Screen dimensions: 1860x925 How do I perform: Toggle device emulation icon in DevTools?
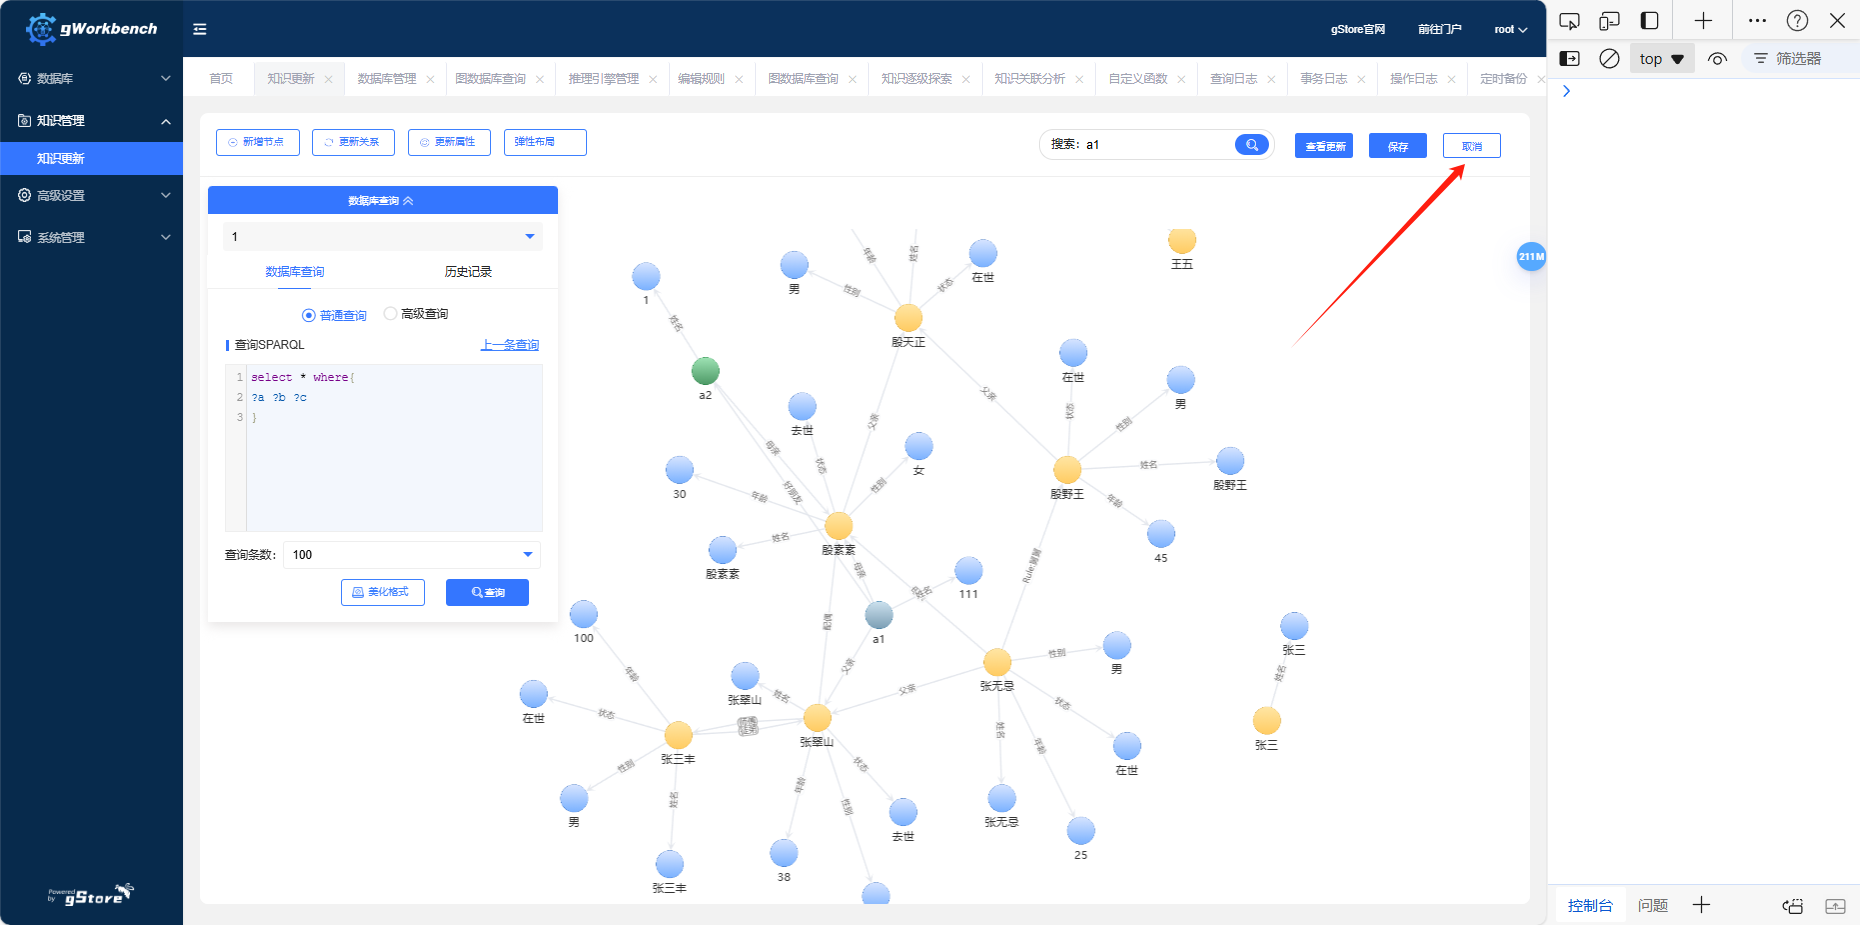point(1609,21)
